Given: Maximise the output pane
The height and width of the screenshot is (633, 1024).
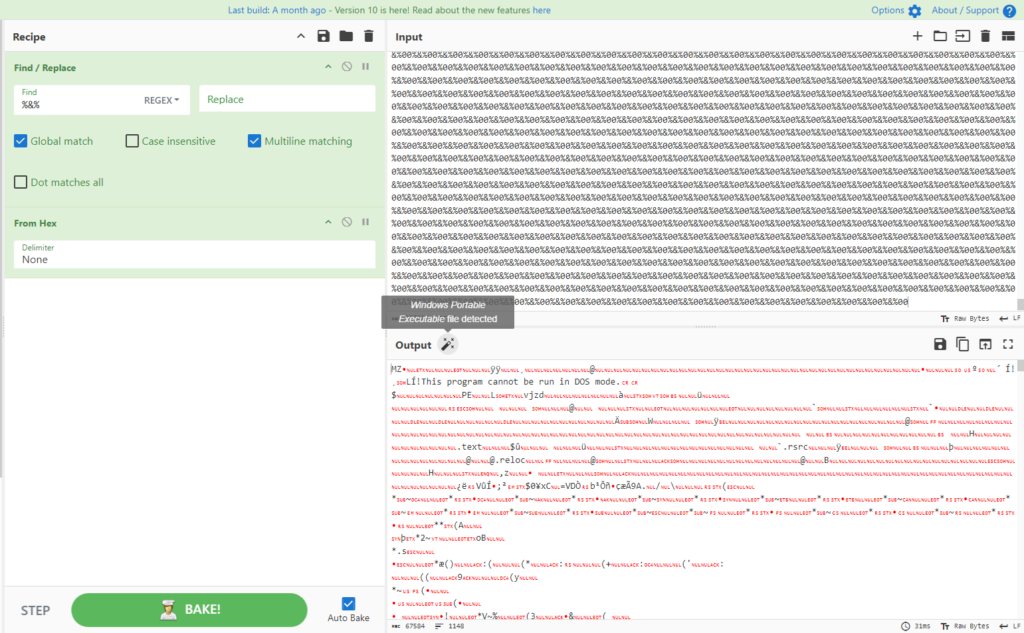Looking at the screenshot, I should [x=1007, y=344].
